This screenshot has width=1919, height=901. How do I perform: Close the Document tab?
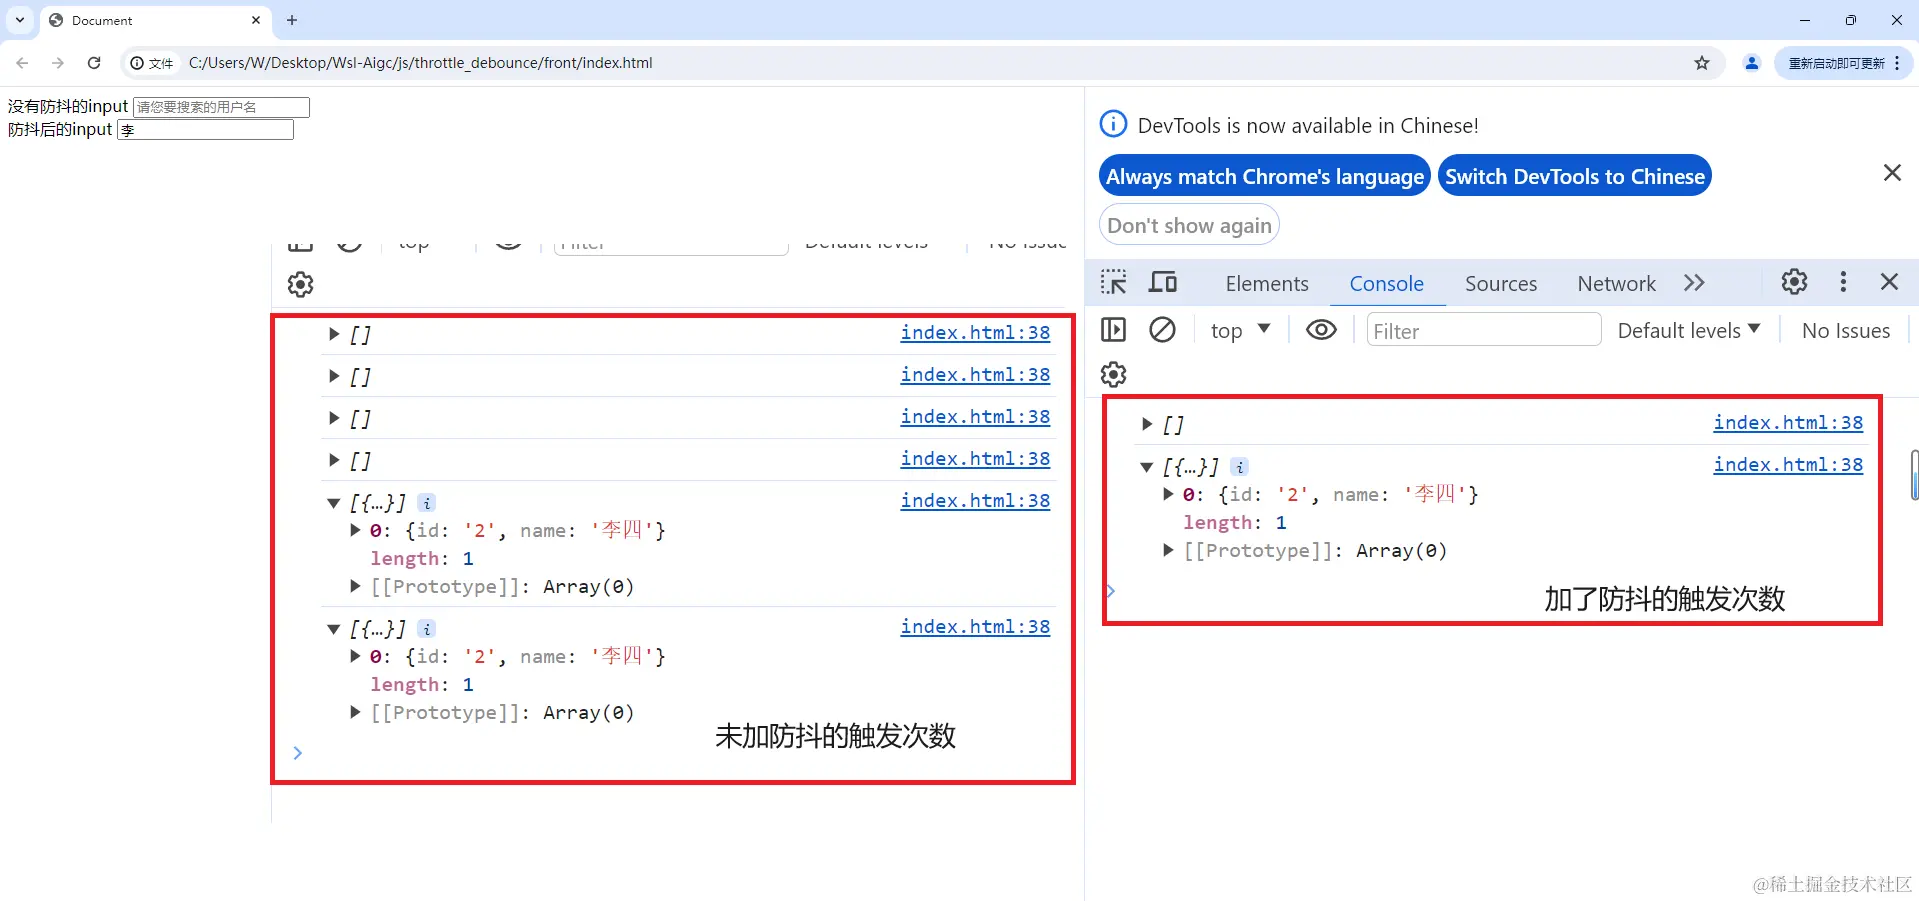pos(256,20)
